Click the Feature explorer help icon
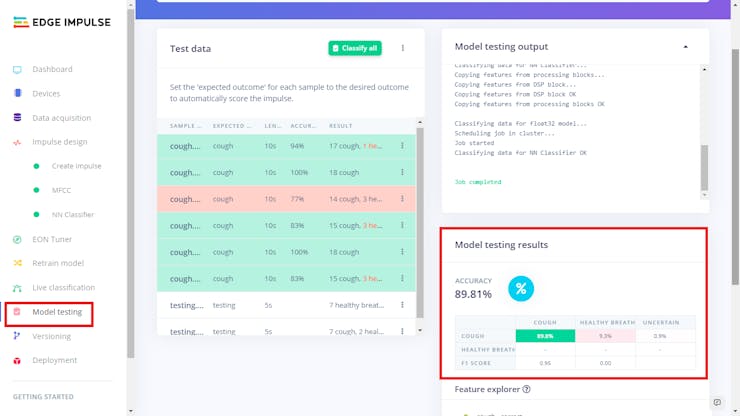 pos(526,389)
